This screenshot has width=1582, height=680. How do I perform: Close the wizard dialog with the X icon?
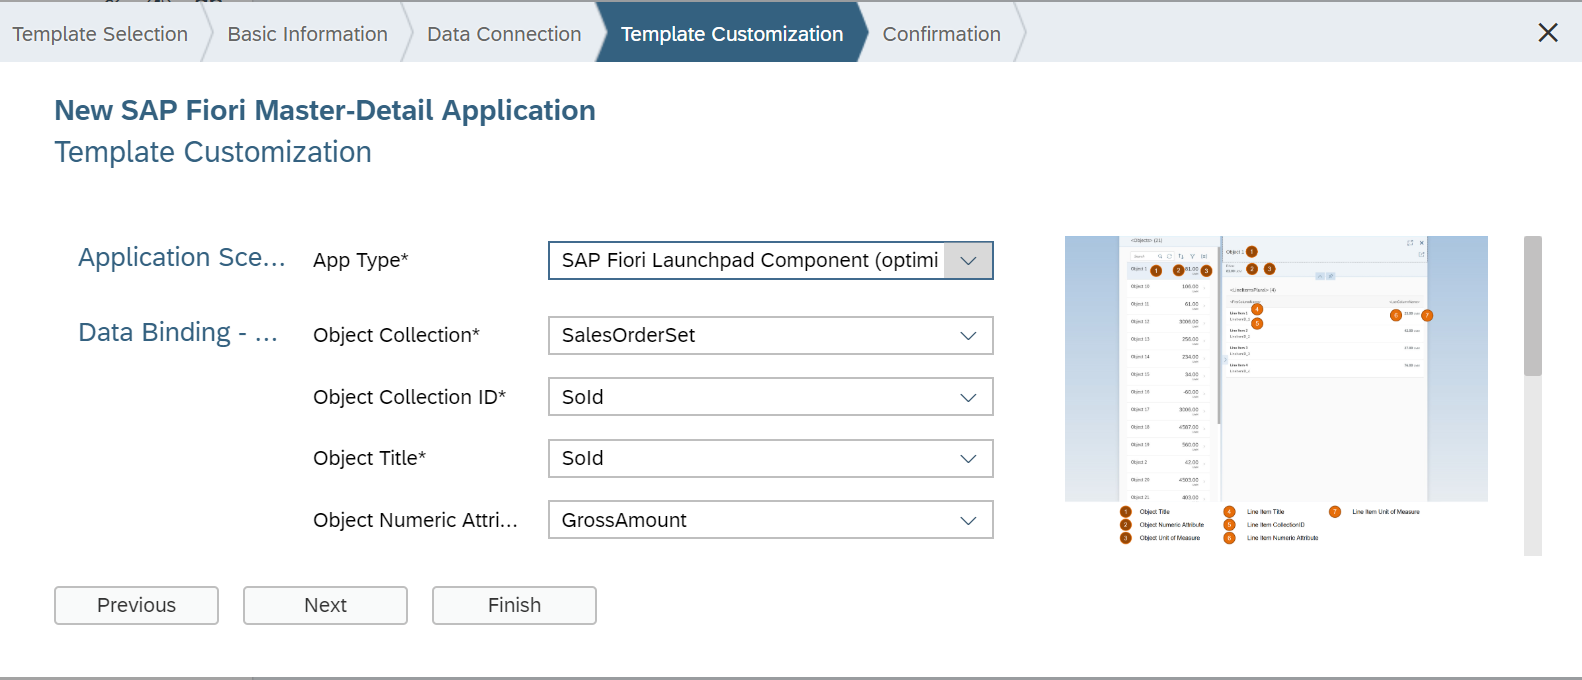pos(1547,33)
